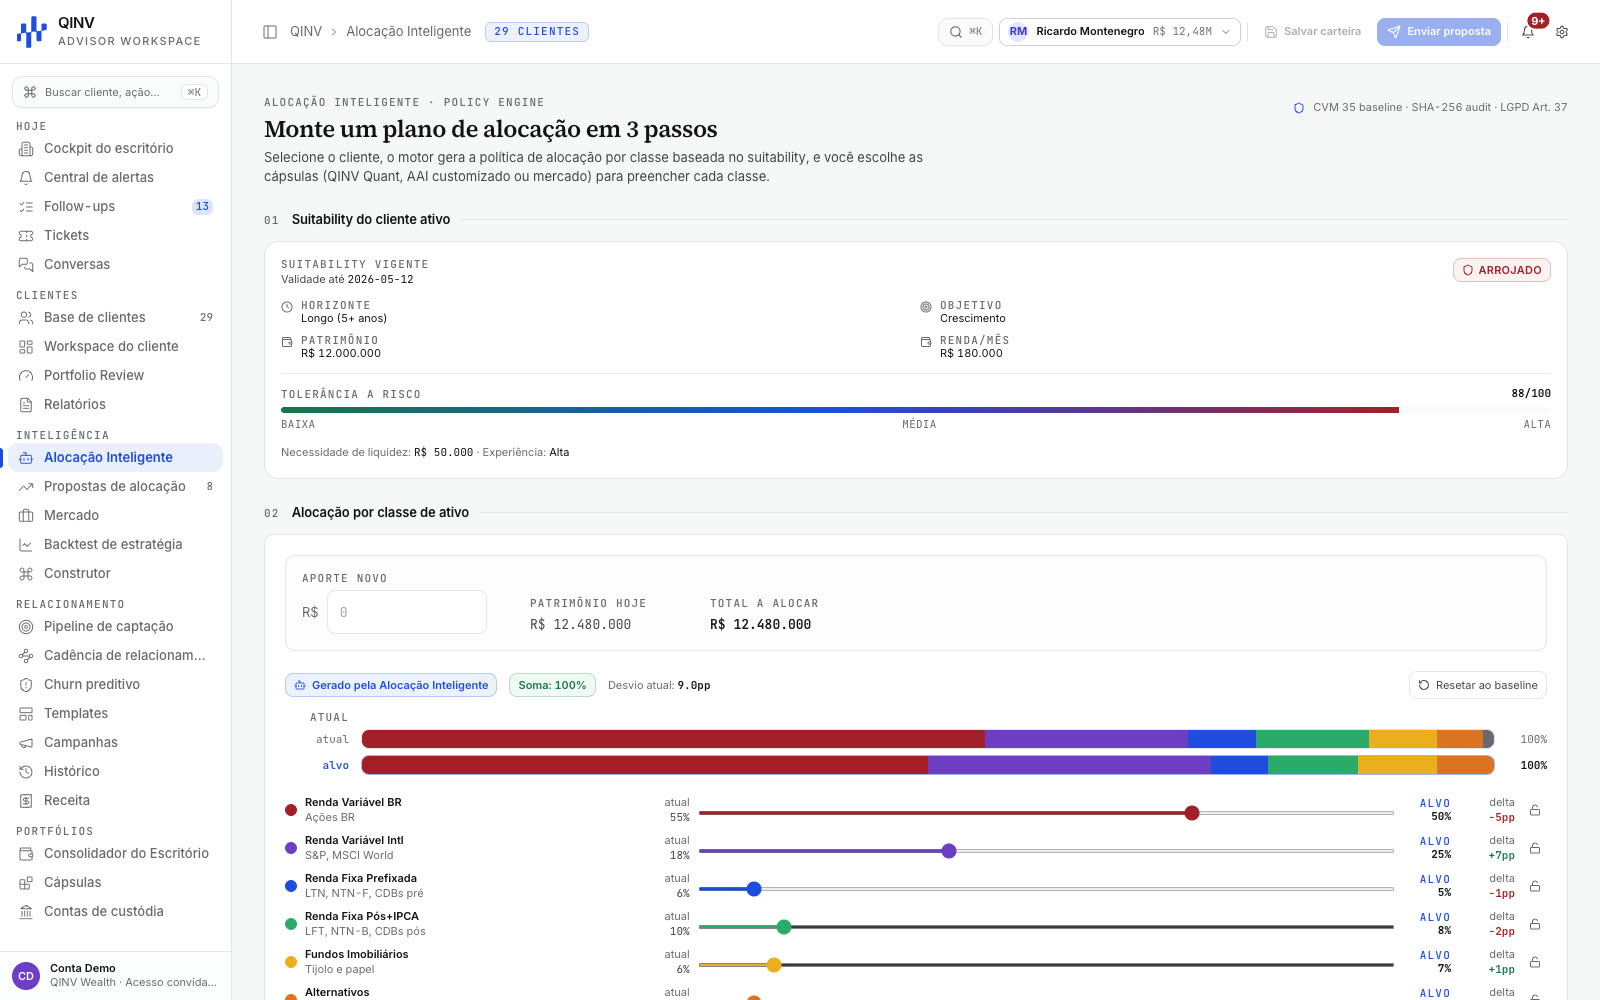
Task: Click Alocação Inteligente breadcrumb text
Action: pyautogui.click(x=409, y=32)
